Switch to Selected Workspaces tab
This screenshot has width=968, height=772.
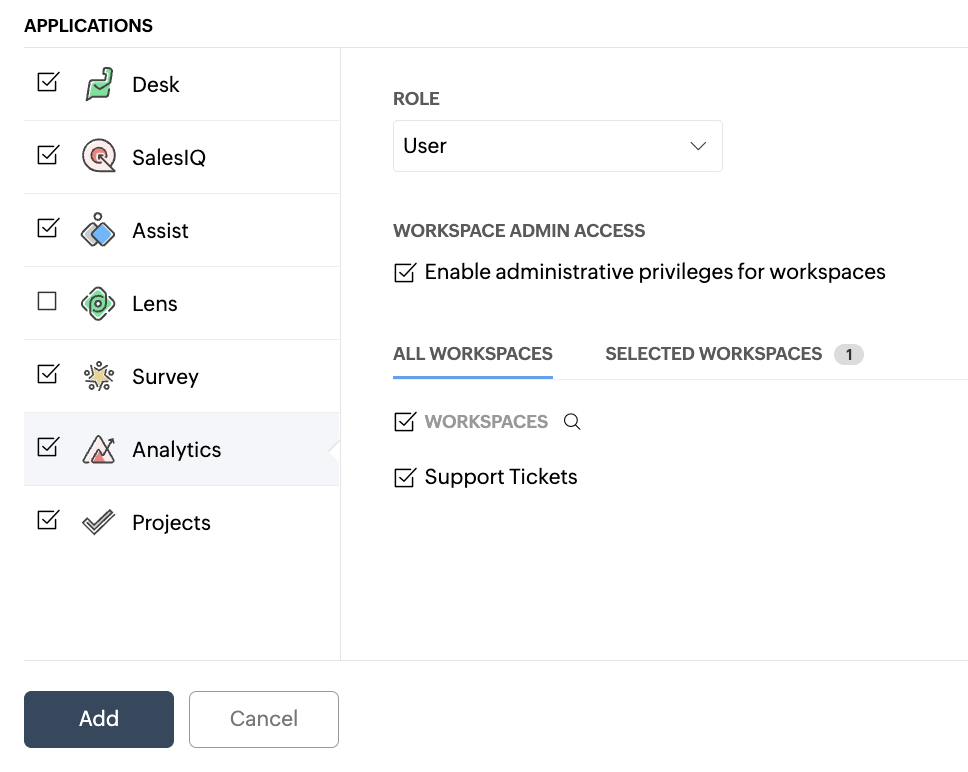714,354
